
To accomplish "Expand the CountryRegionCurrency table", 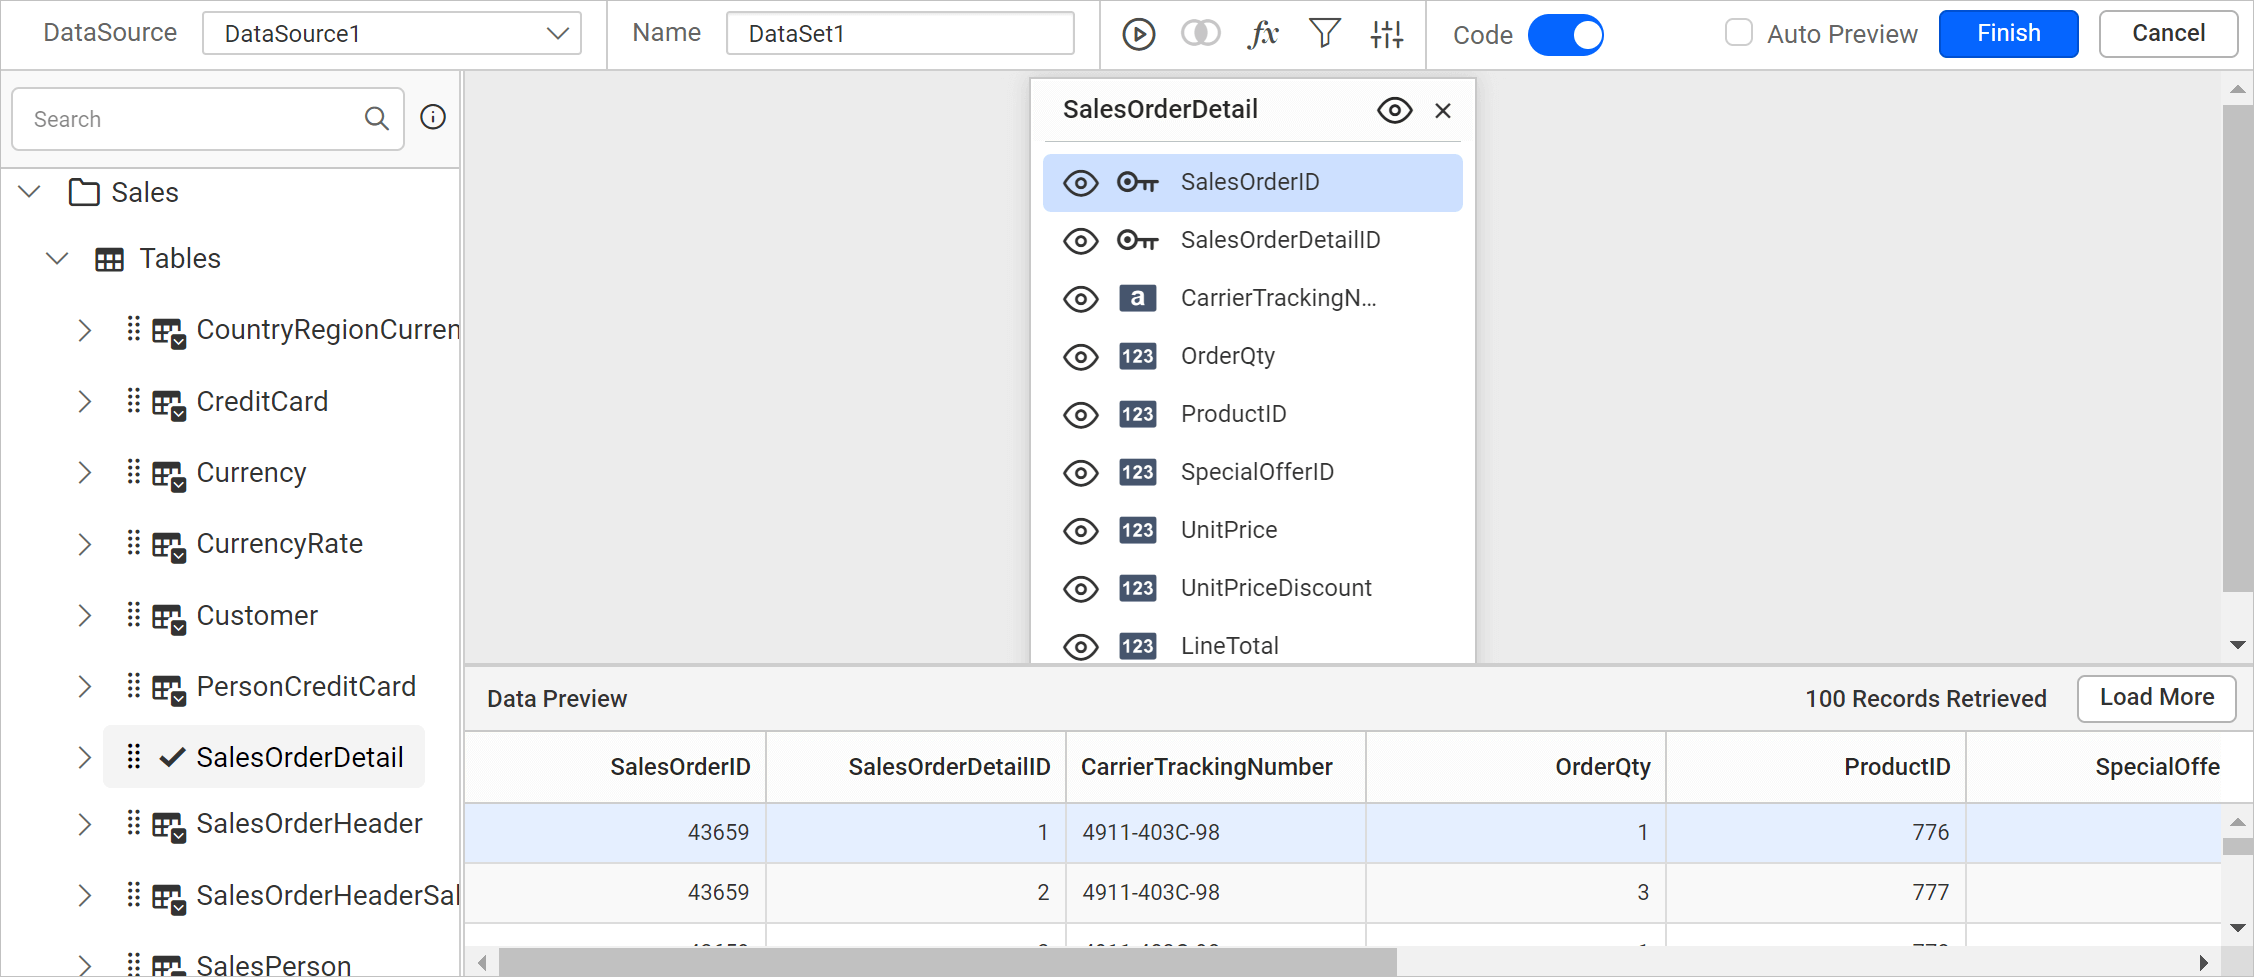I will [x=85, y=330].
